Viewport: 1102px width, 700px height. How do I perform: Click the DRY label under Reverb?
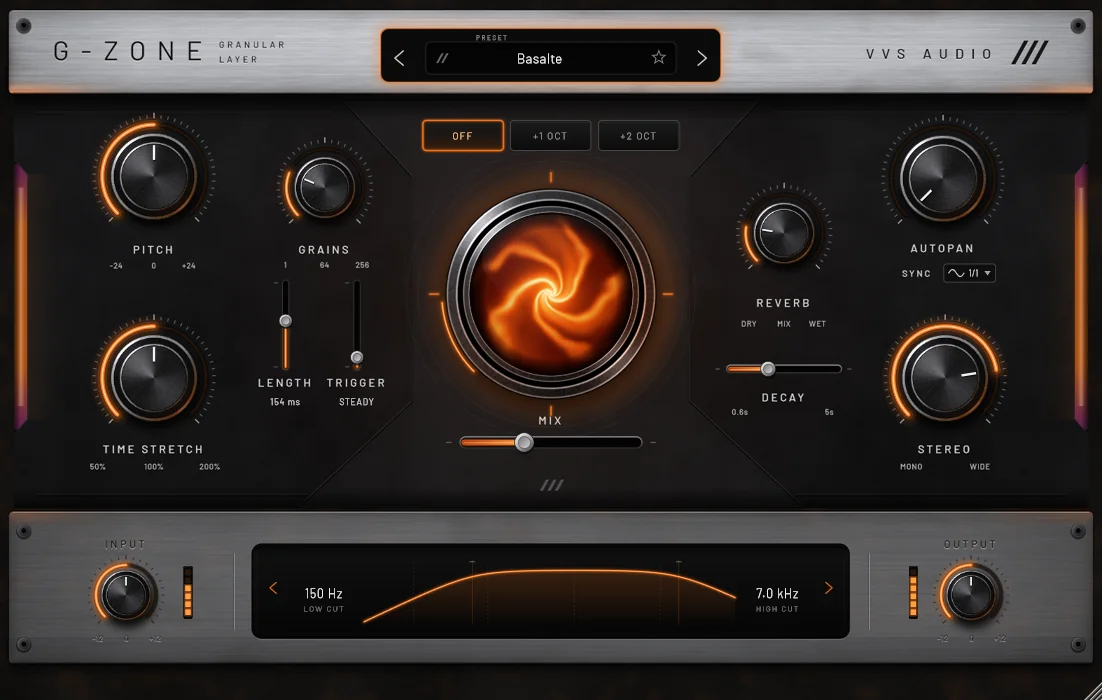coord(749,324)
